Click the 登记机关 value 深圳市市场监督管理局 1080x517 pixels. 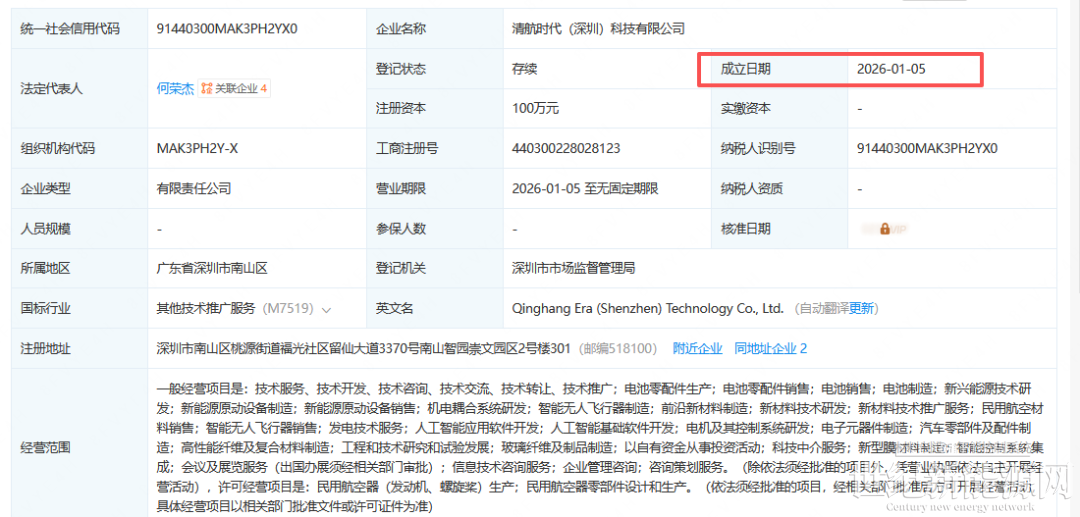pos(573,268)
